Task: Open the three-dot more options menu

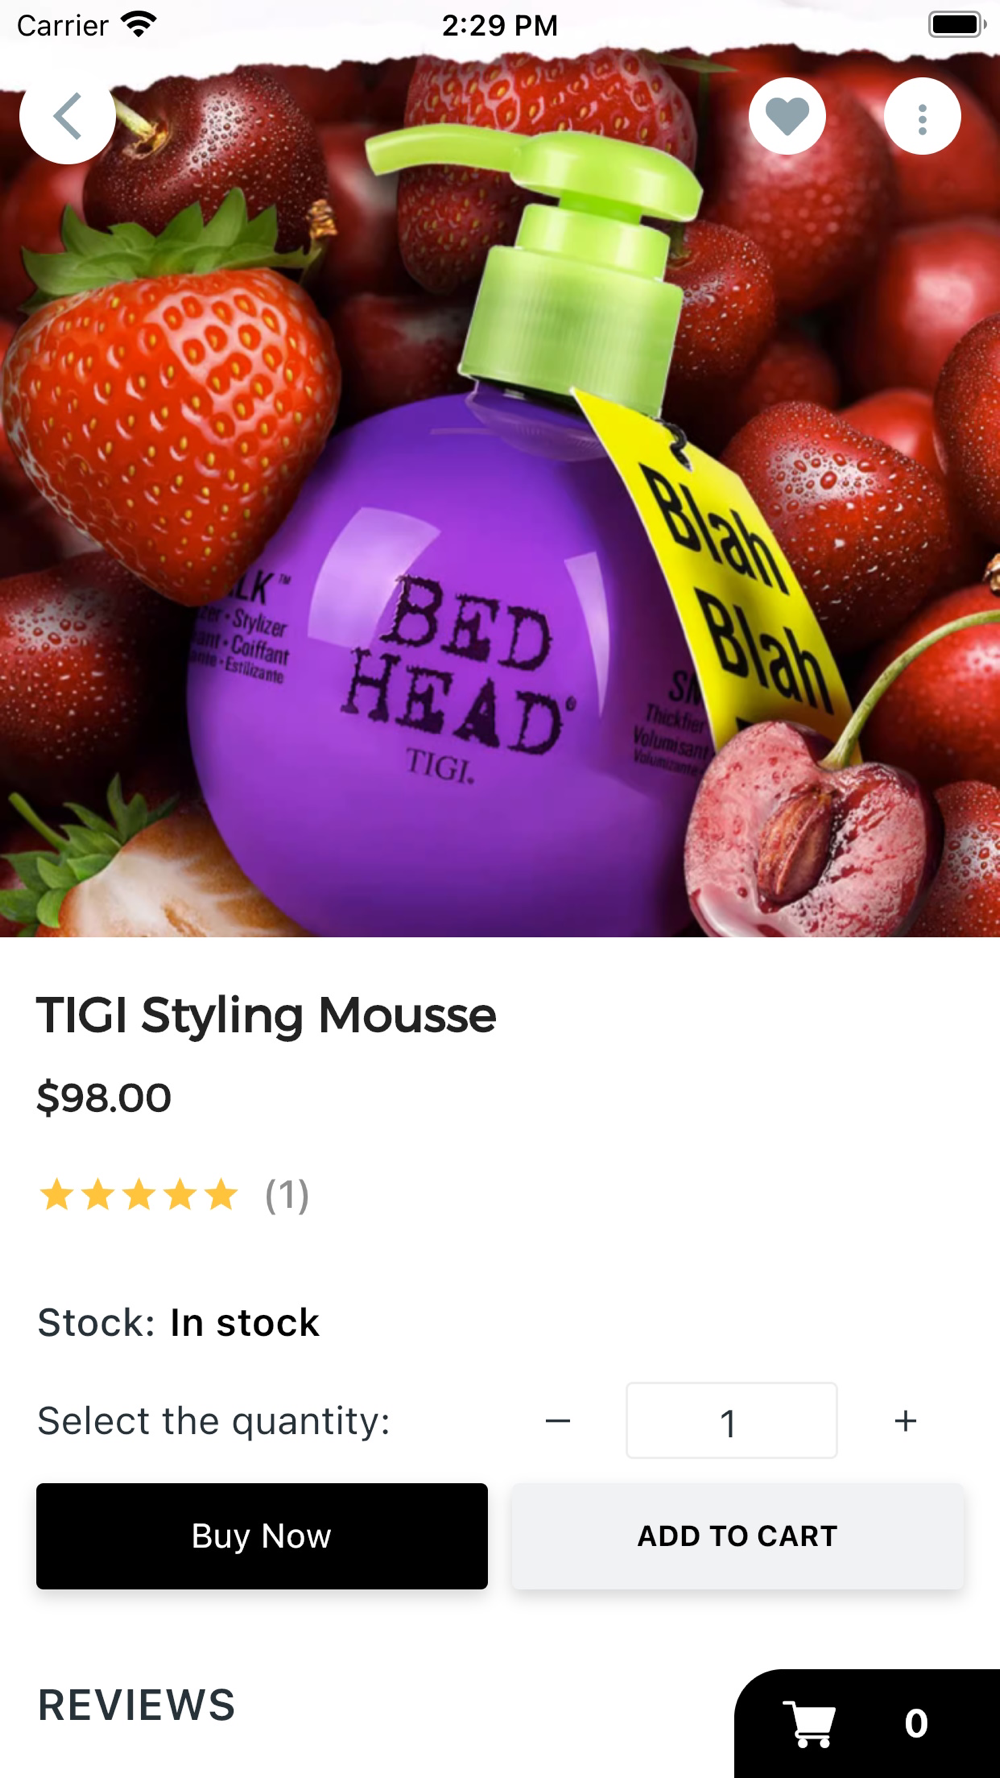Action: click(922, 116)
